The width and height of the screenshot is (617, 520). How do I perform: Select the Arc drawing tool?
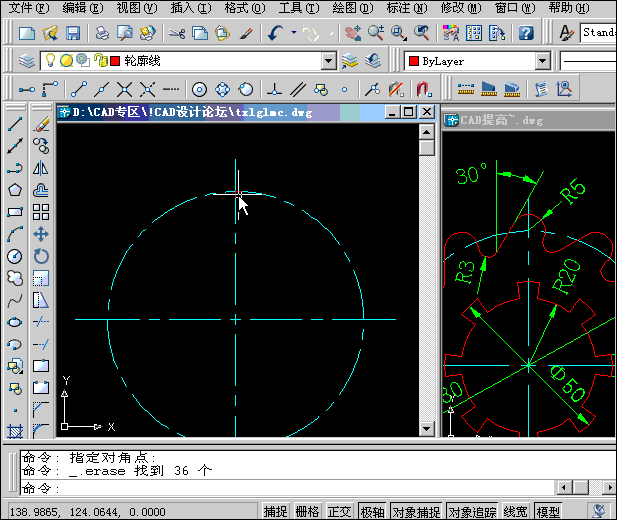pos(15,234)
